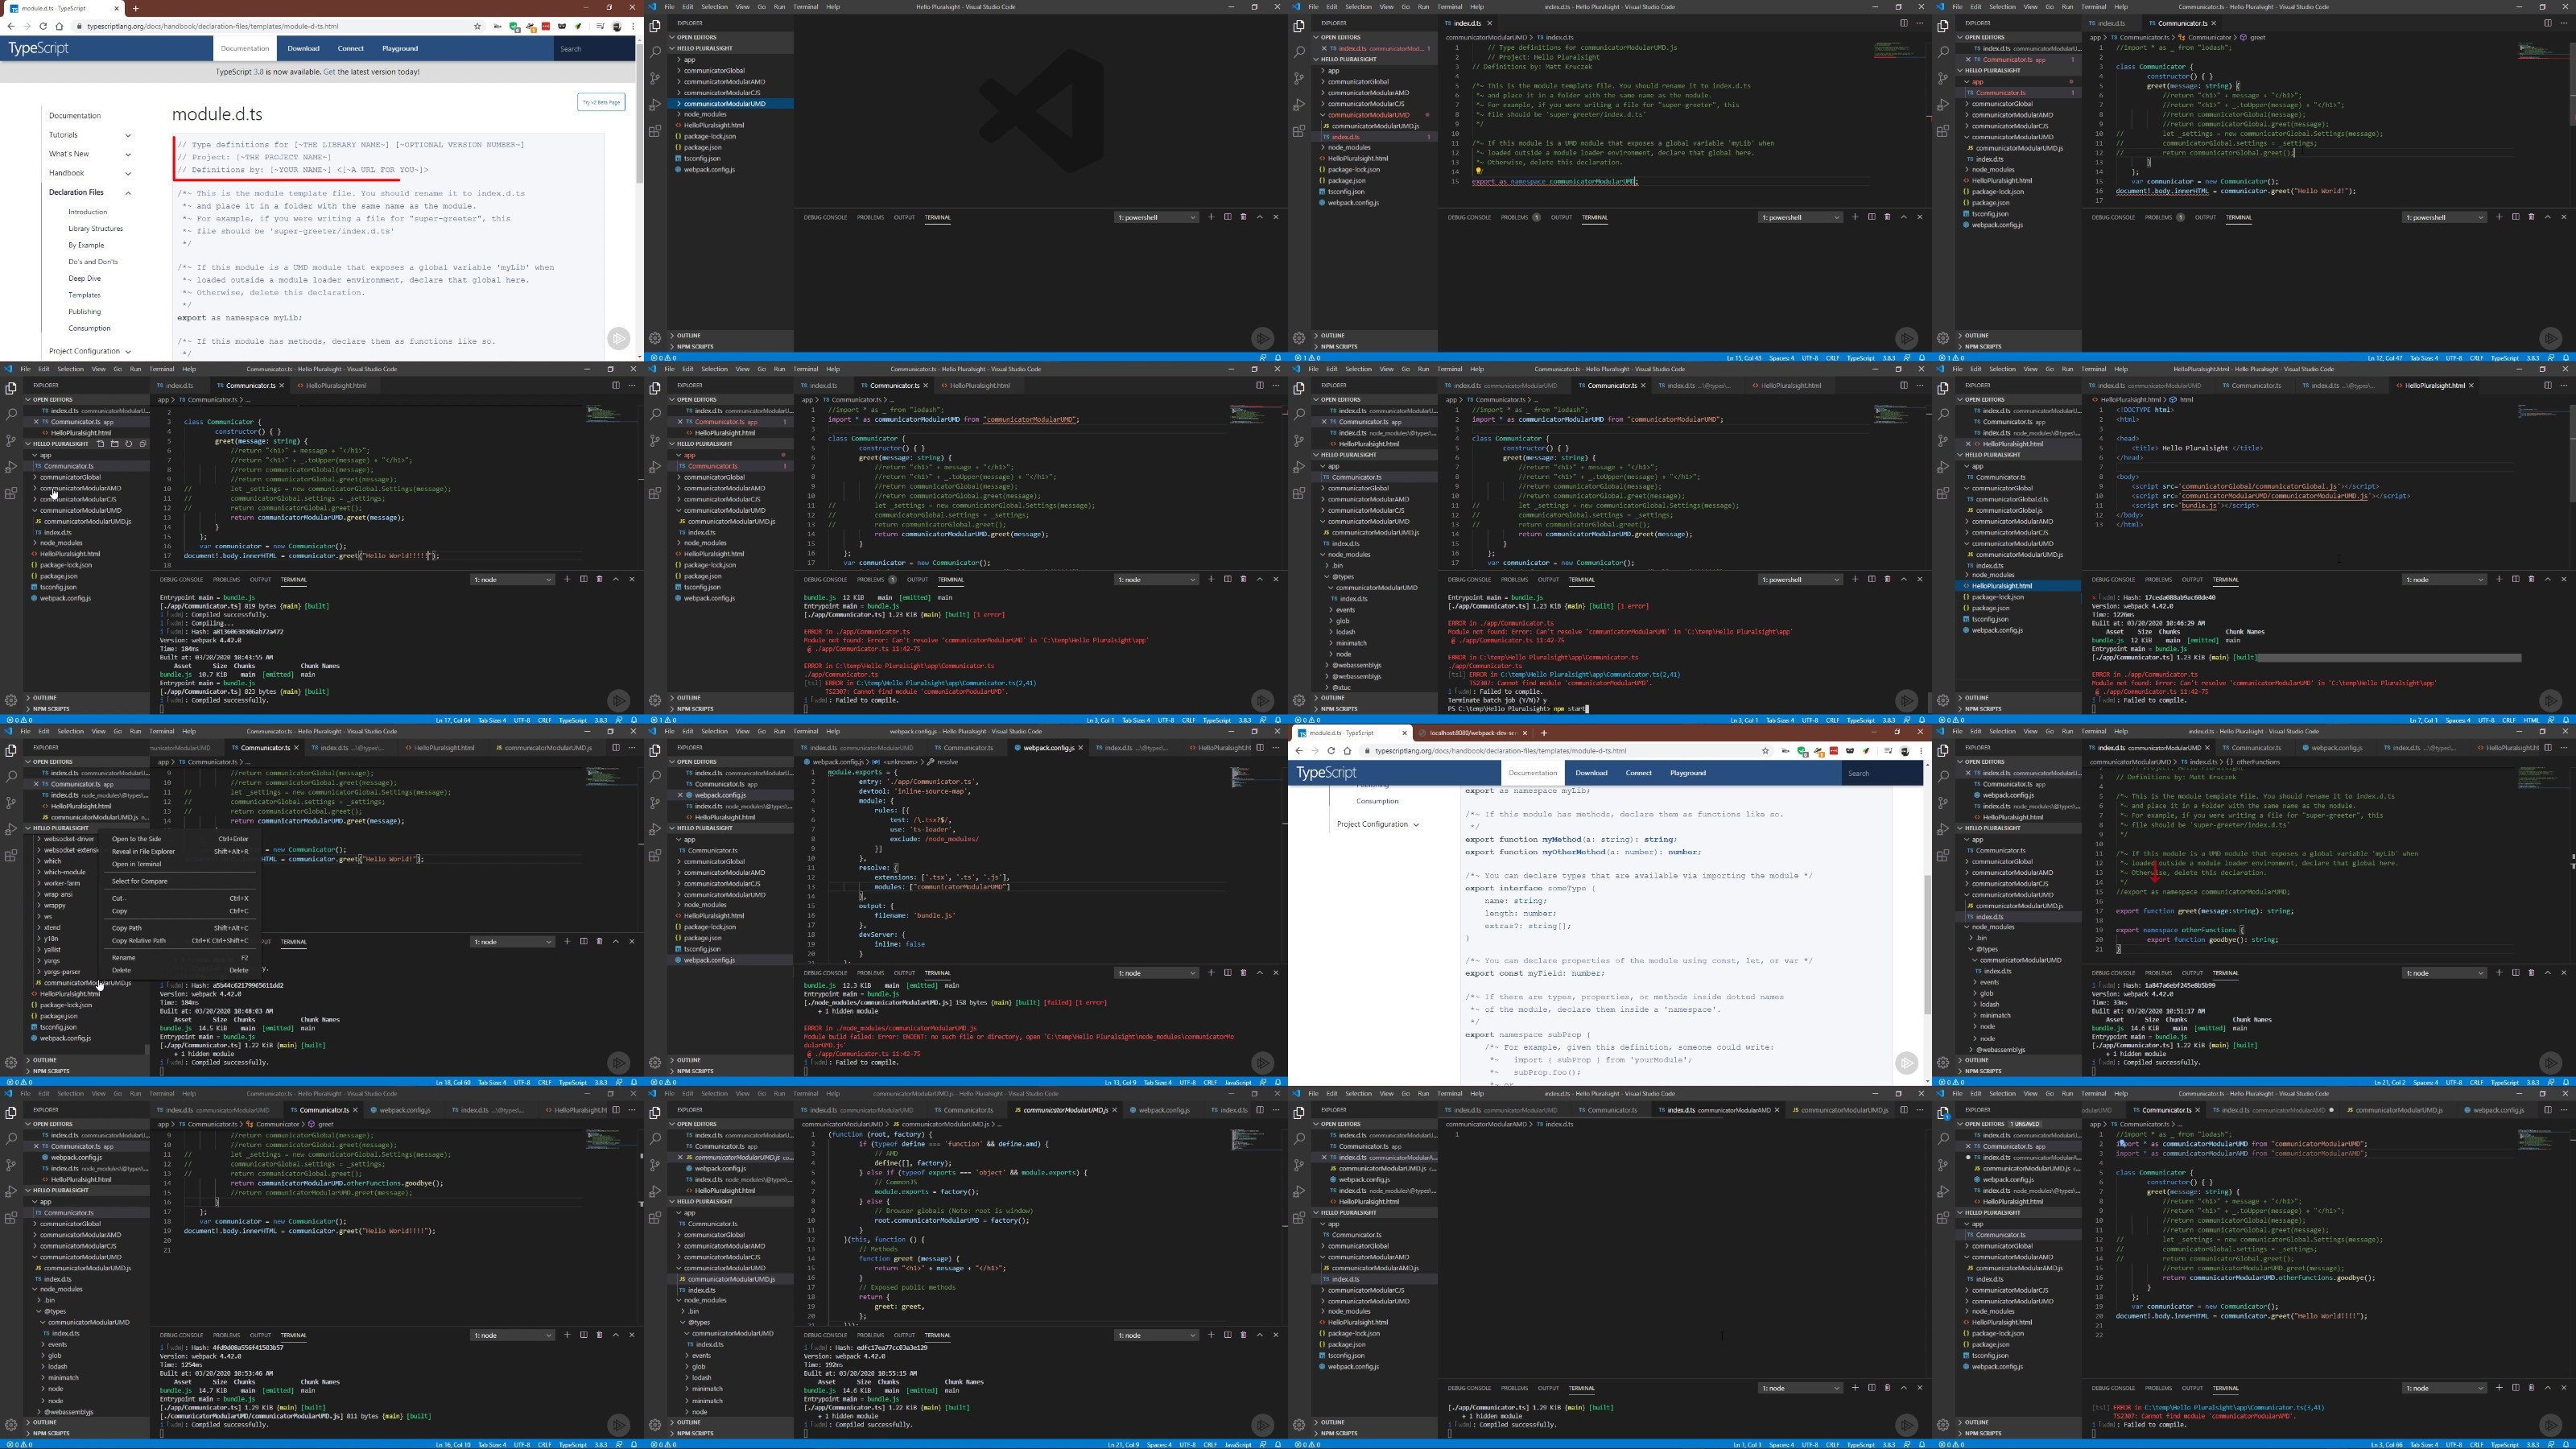2576x1449 pixels.
Task: Click errors and warnings count in the empty VS Code window
Action: click(665, 357)
